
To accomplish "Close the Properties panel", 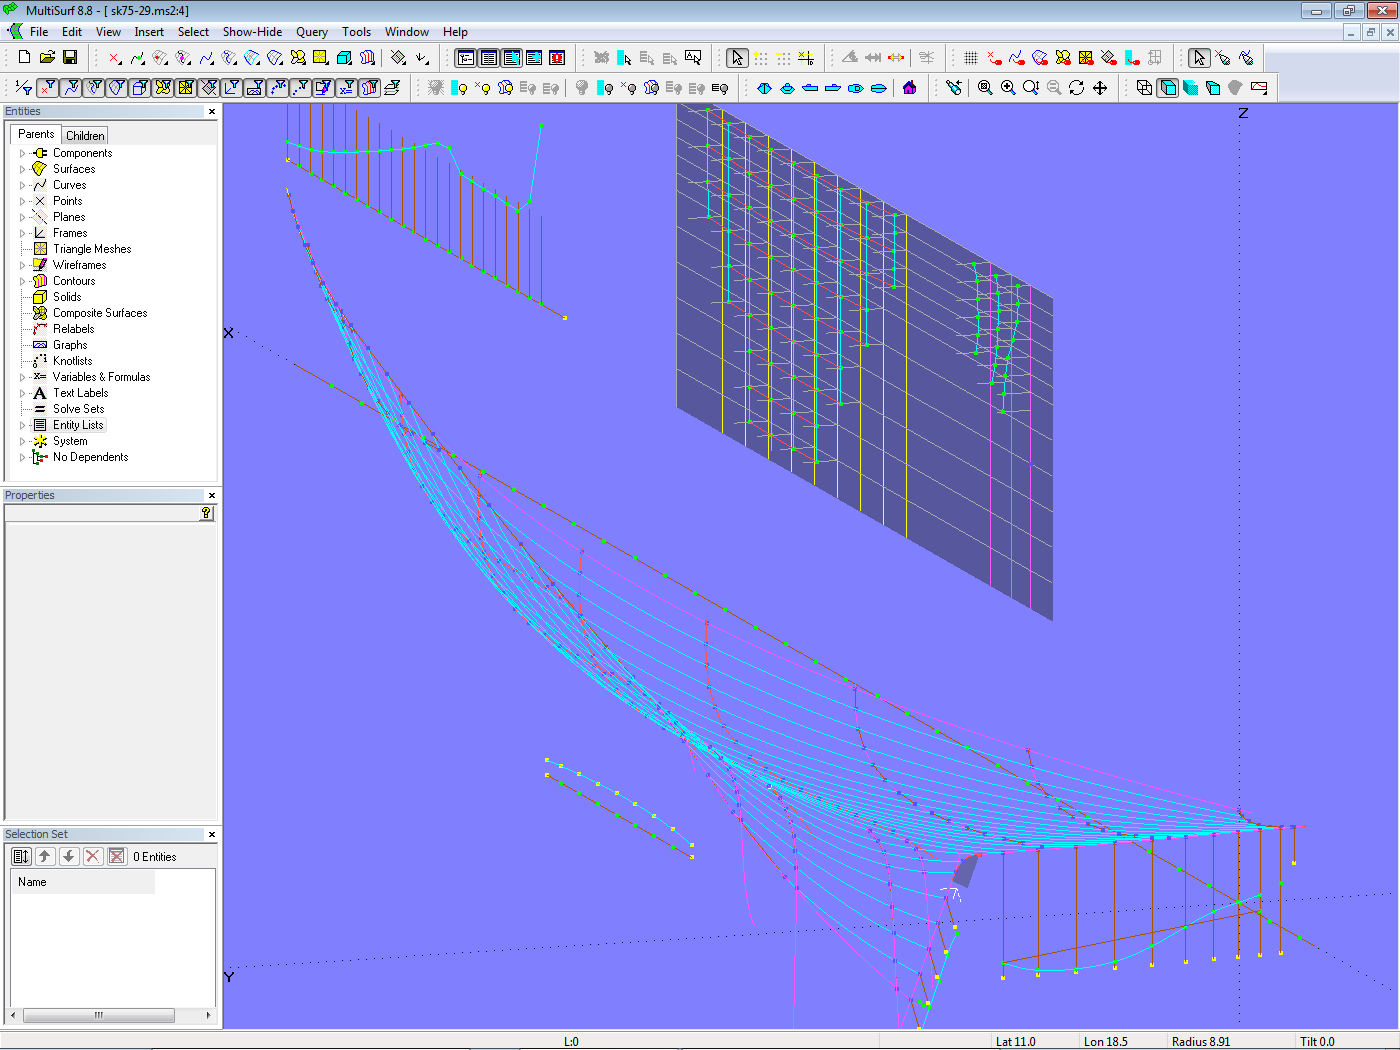I will [x=212, y=495].
